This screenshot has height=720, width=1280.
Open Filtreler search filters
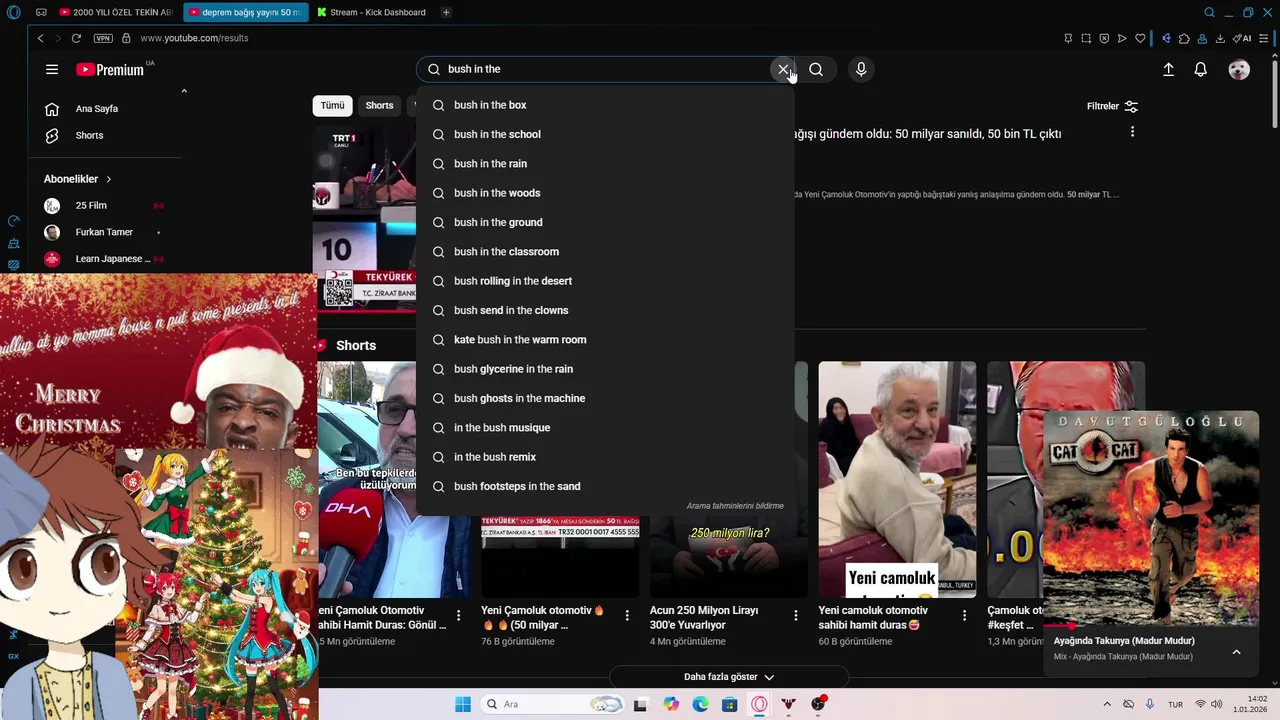[x=1112, y=106]
